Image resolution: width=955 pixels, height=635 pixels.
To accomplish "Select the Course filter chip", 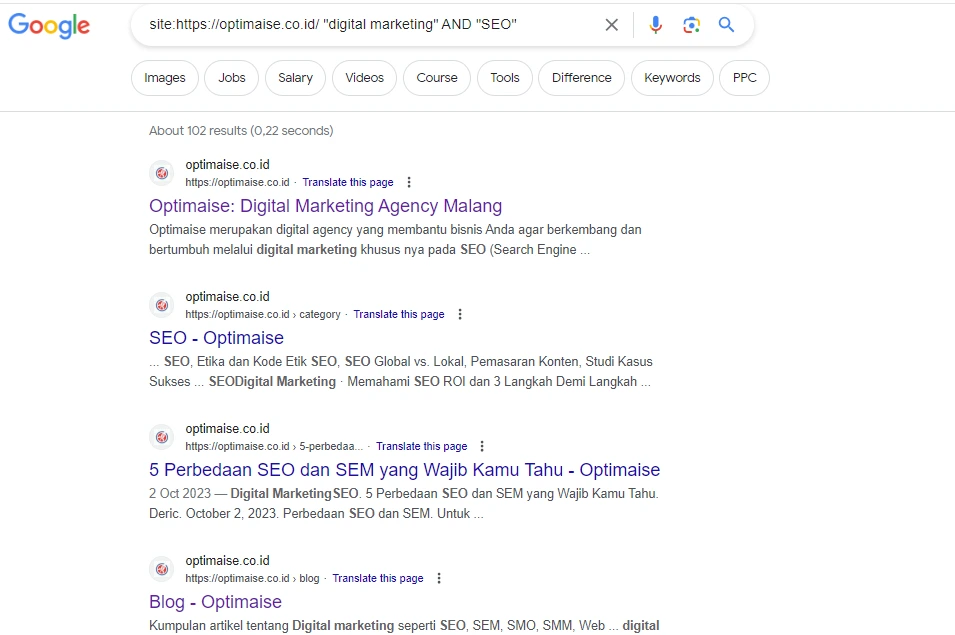I will 437,78.
